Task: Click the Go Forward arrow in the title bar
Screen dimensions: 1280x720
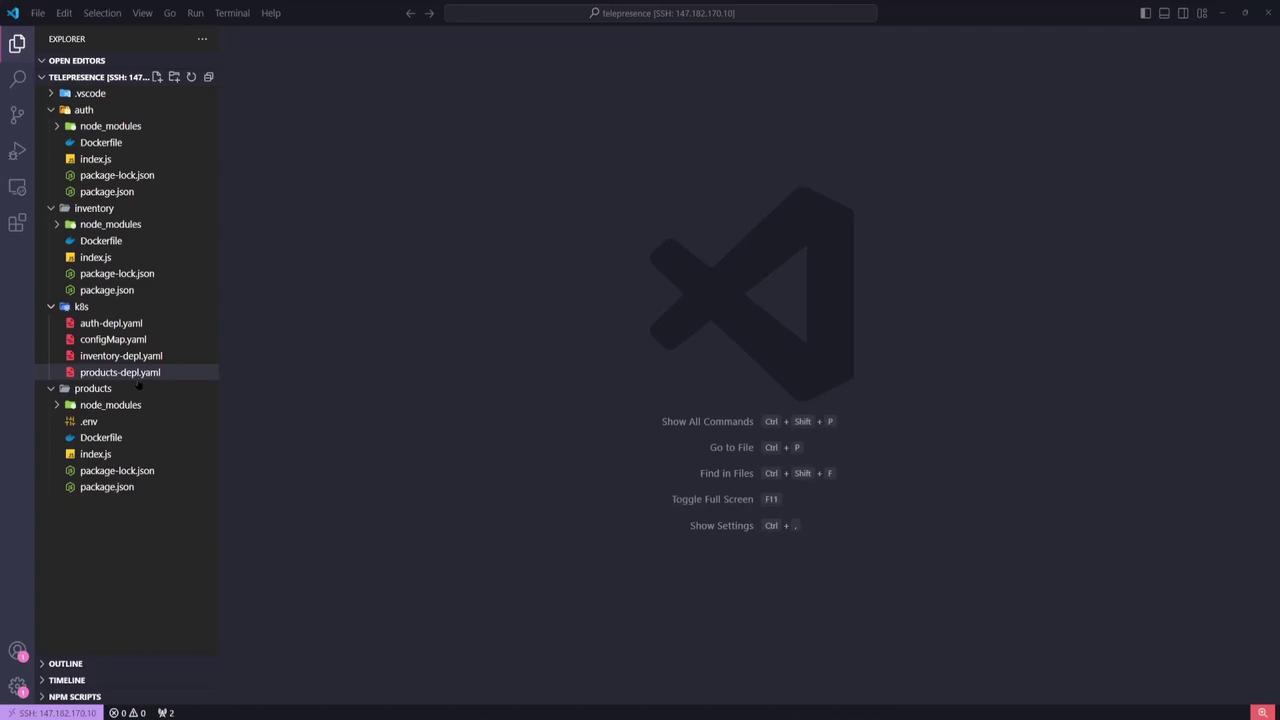Action: (429, 13)
